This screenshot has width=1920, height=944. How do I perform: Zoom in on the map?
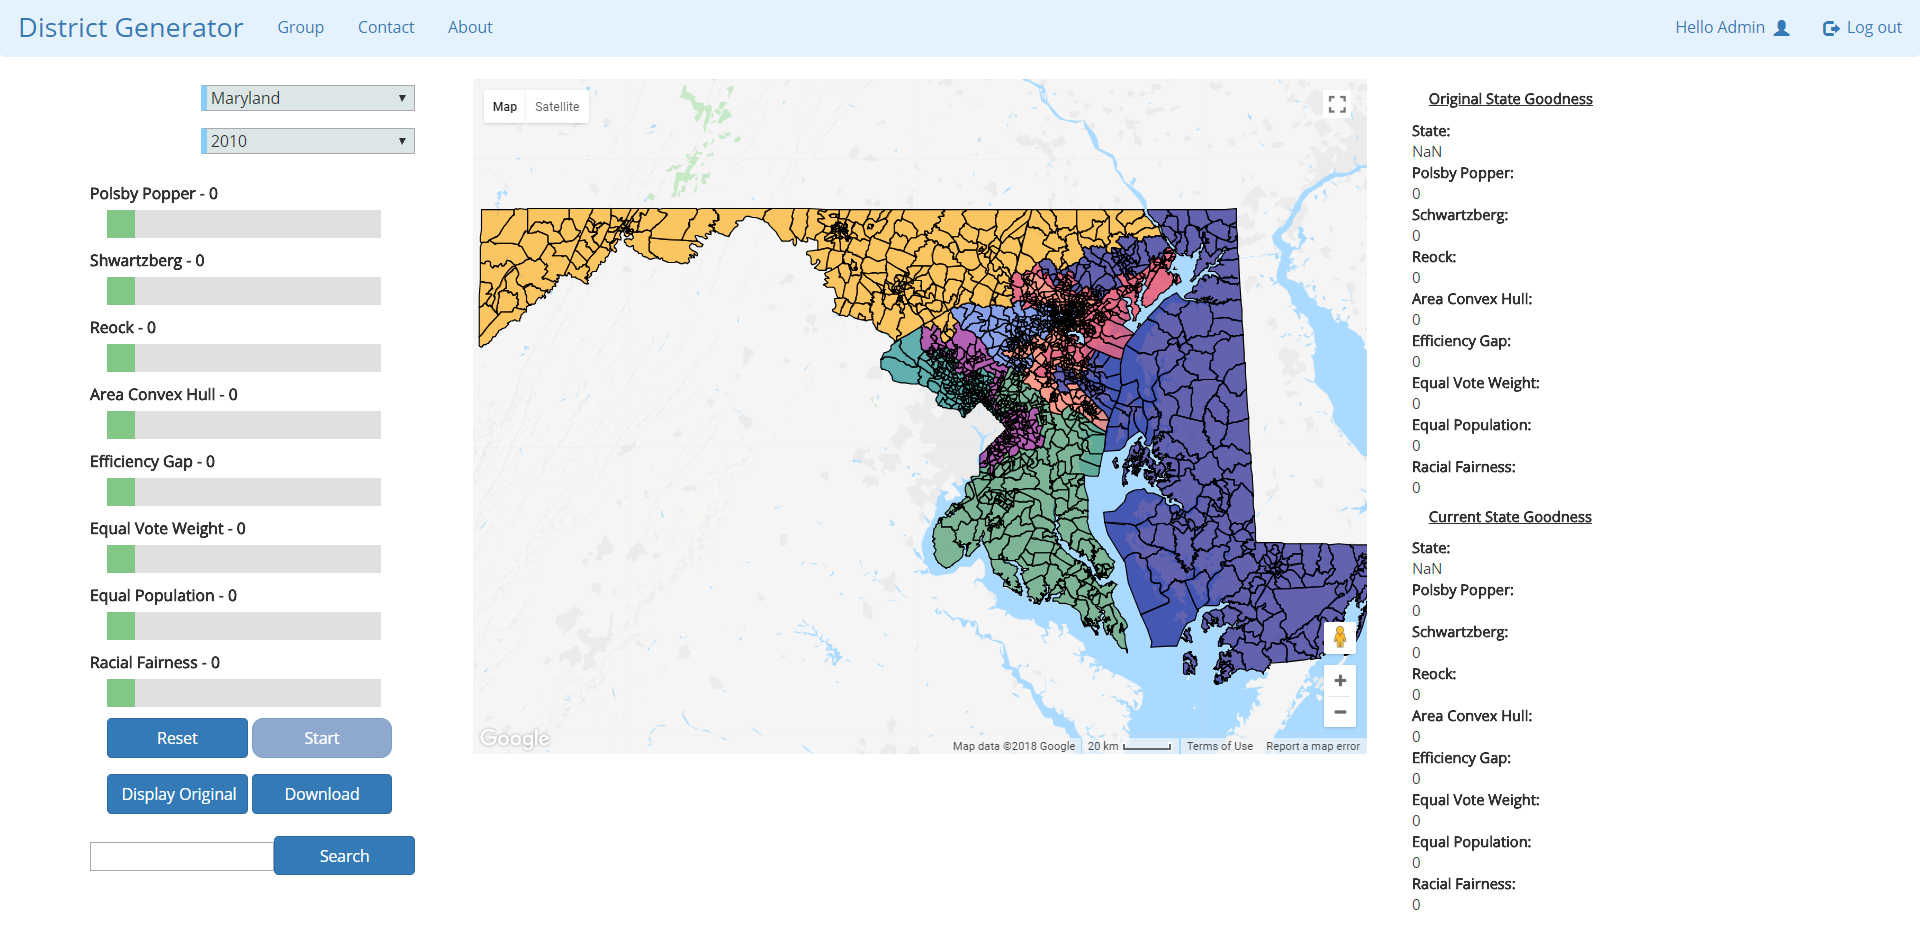1340,681
